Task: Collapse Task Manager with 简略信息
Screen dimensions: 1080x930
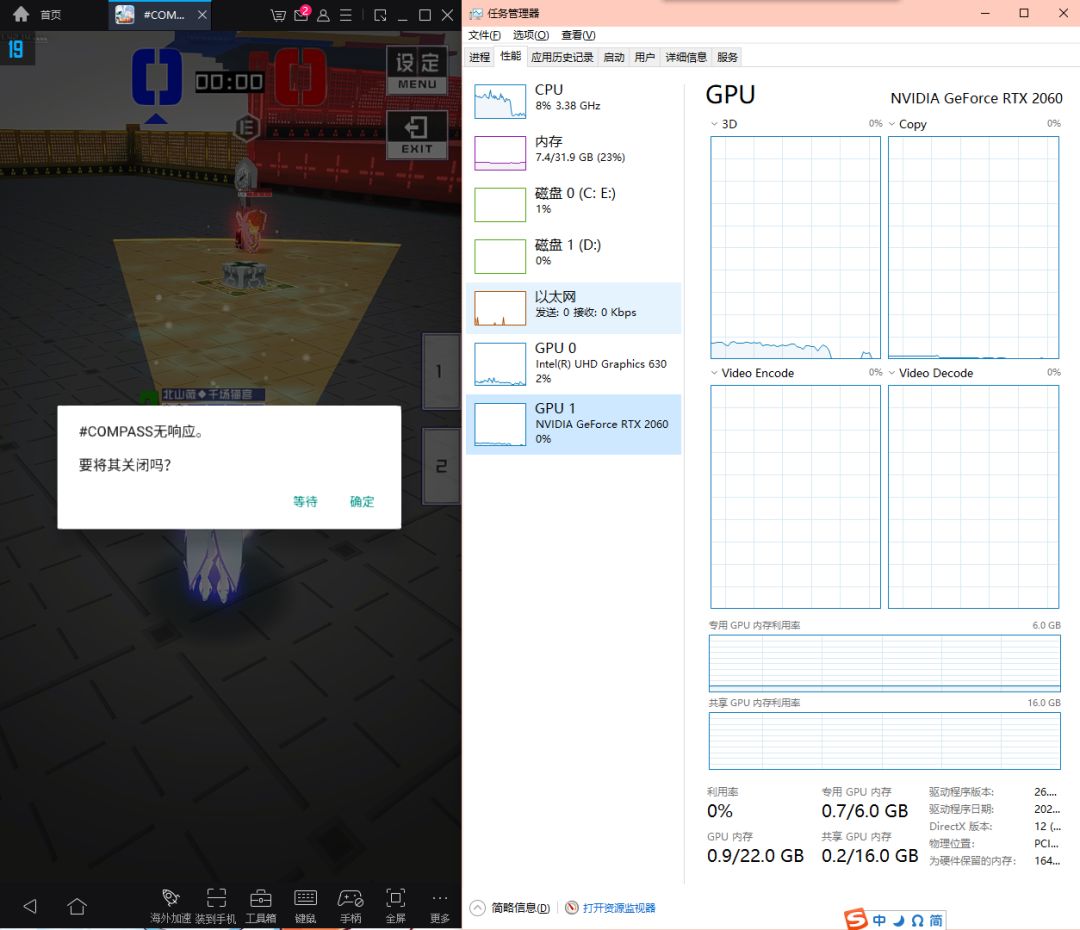Action: coord(510,908)
